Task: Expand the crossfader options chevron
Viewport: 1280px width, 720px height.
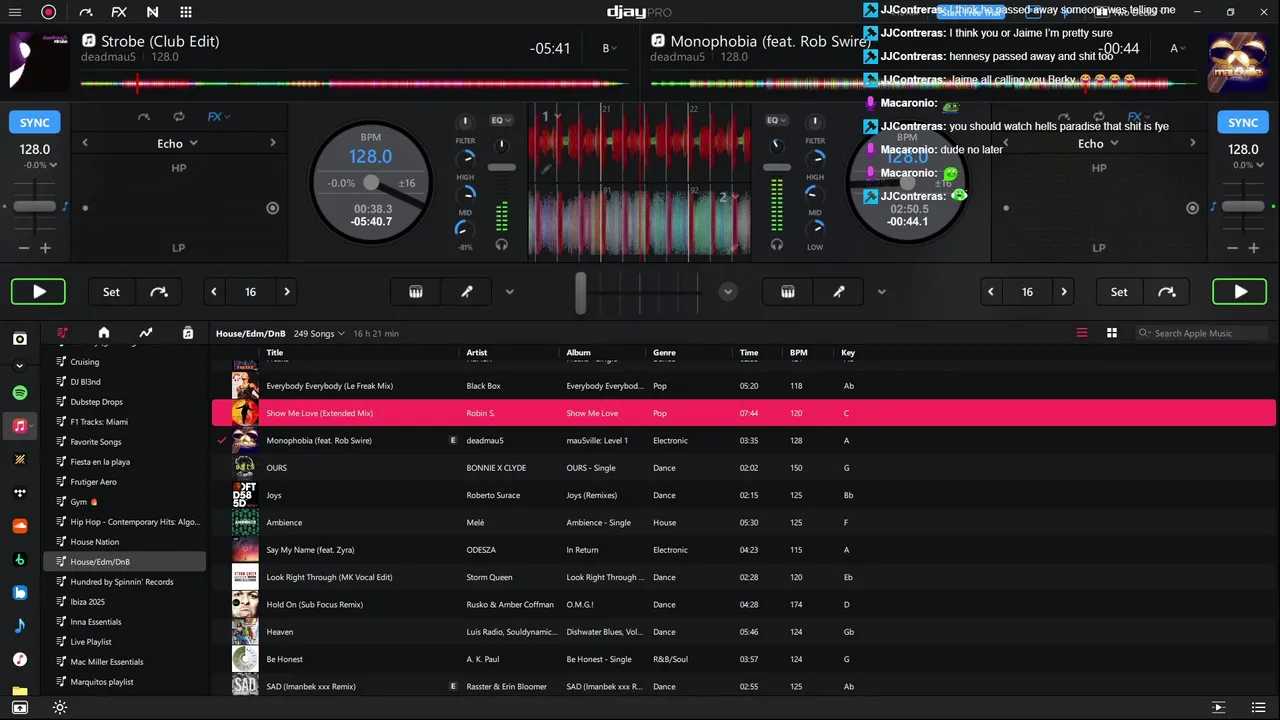Action: click(728, 292)
